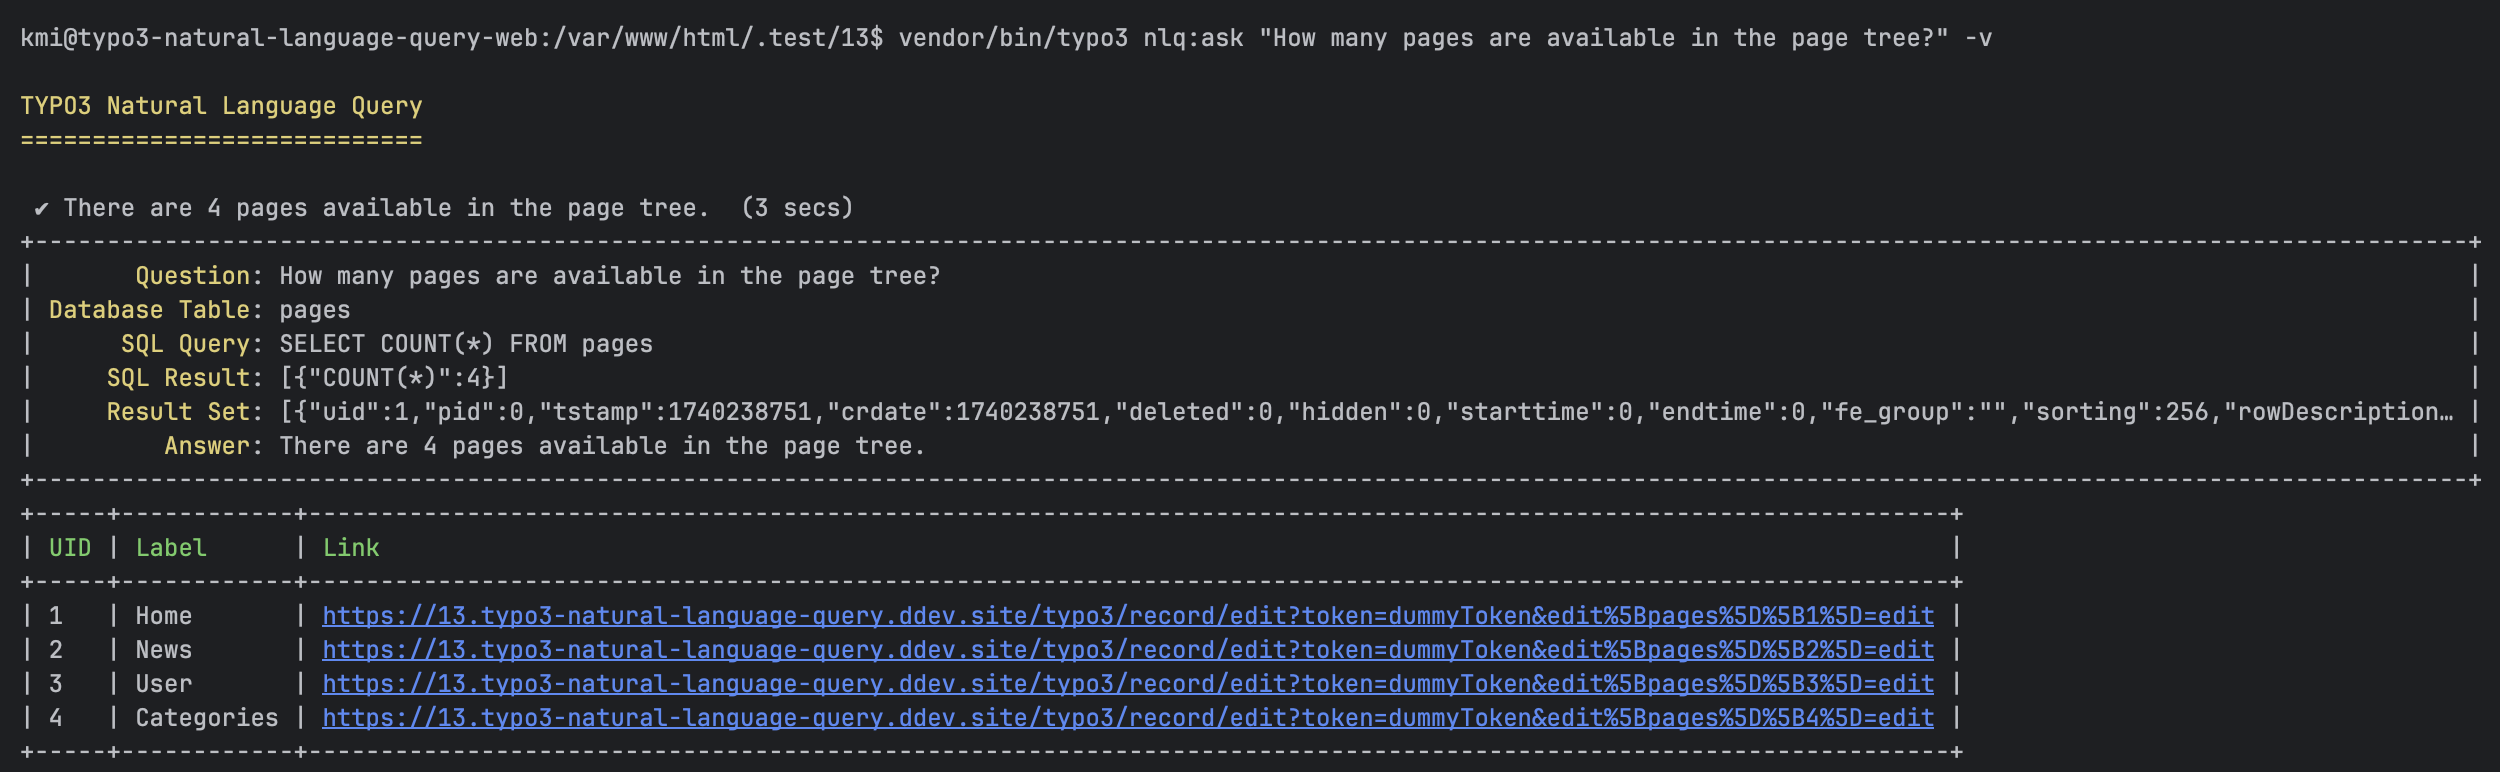Click the SQL Result JSON value

393,378
